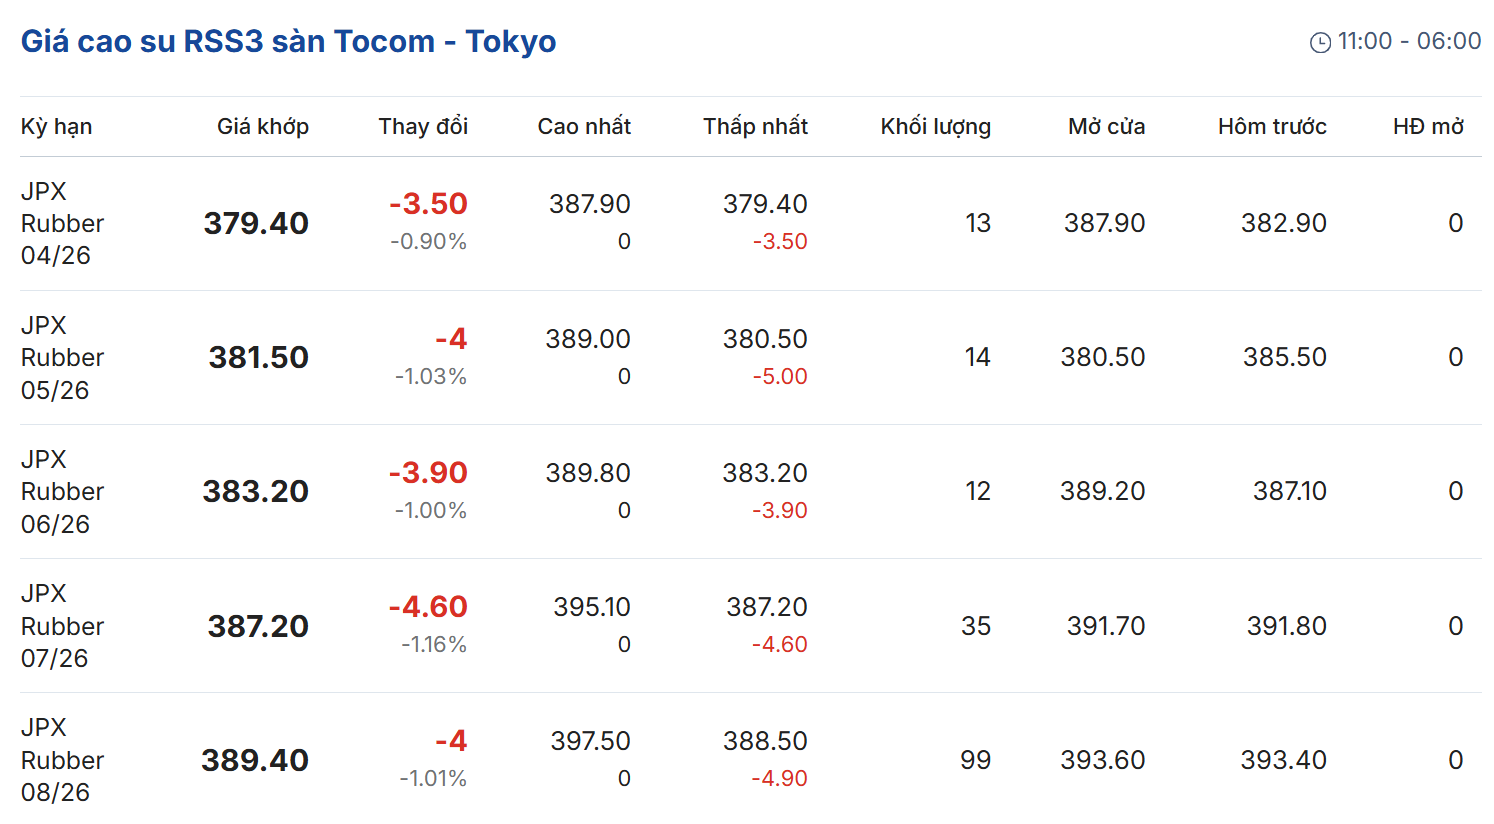This screenshot has height=824, width=1494.
Task: Click the Thay đổi column header
Action: click(423, 126)
